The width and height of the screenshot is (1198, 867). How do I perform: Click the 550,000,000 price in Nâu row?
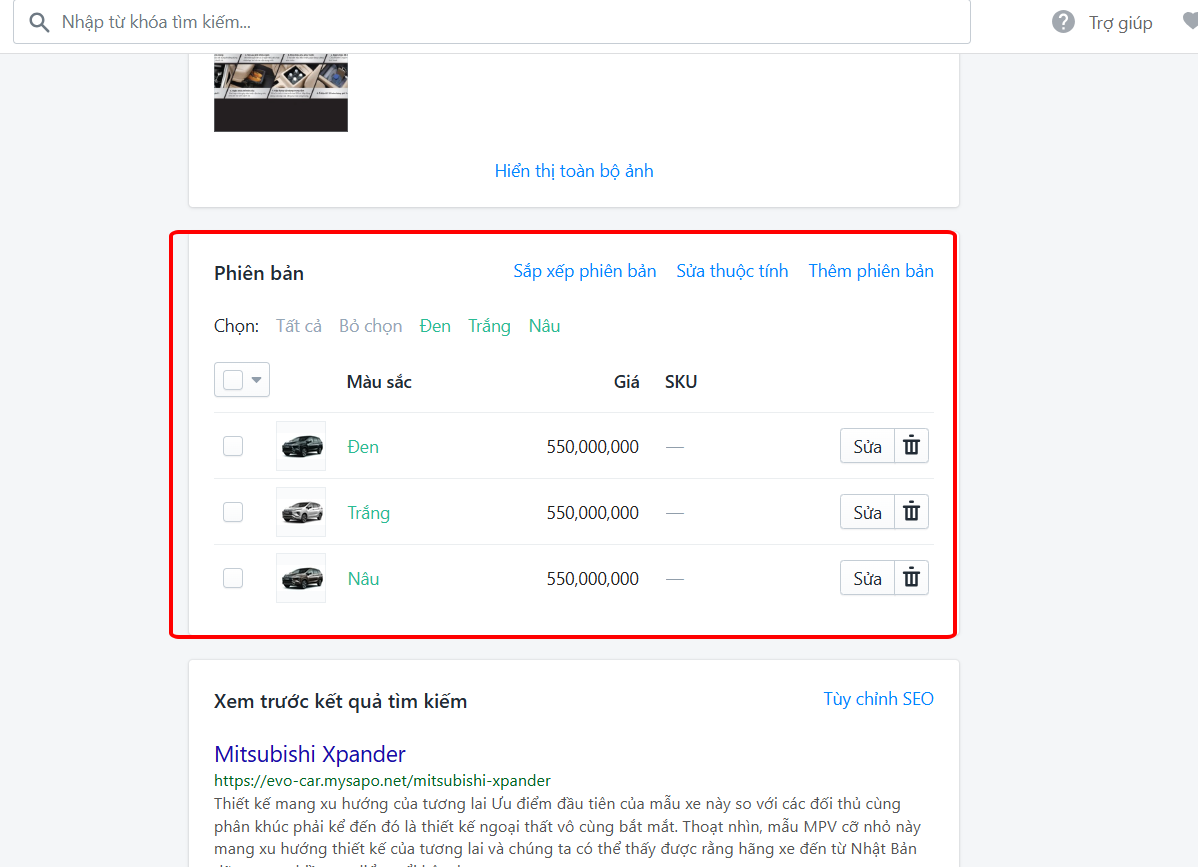pyautogui.click(x=592, y=579)
